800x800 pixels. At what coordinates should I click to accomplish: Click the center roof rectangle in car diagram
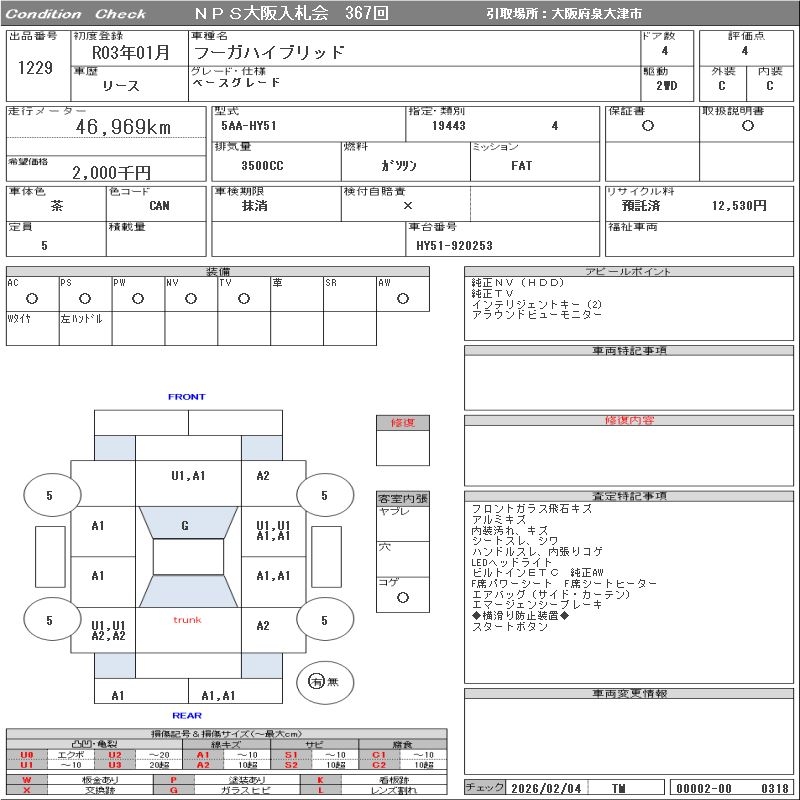tap(187, 556)
